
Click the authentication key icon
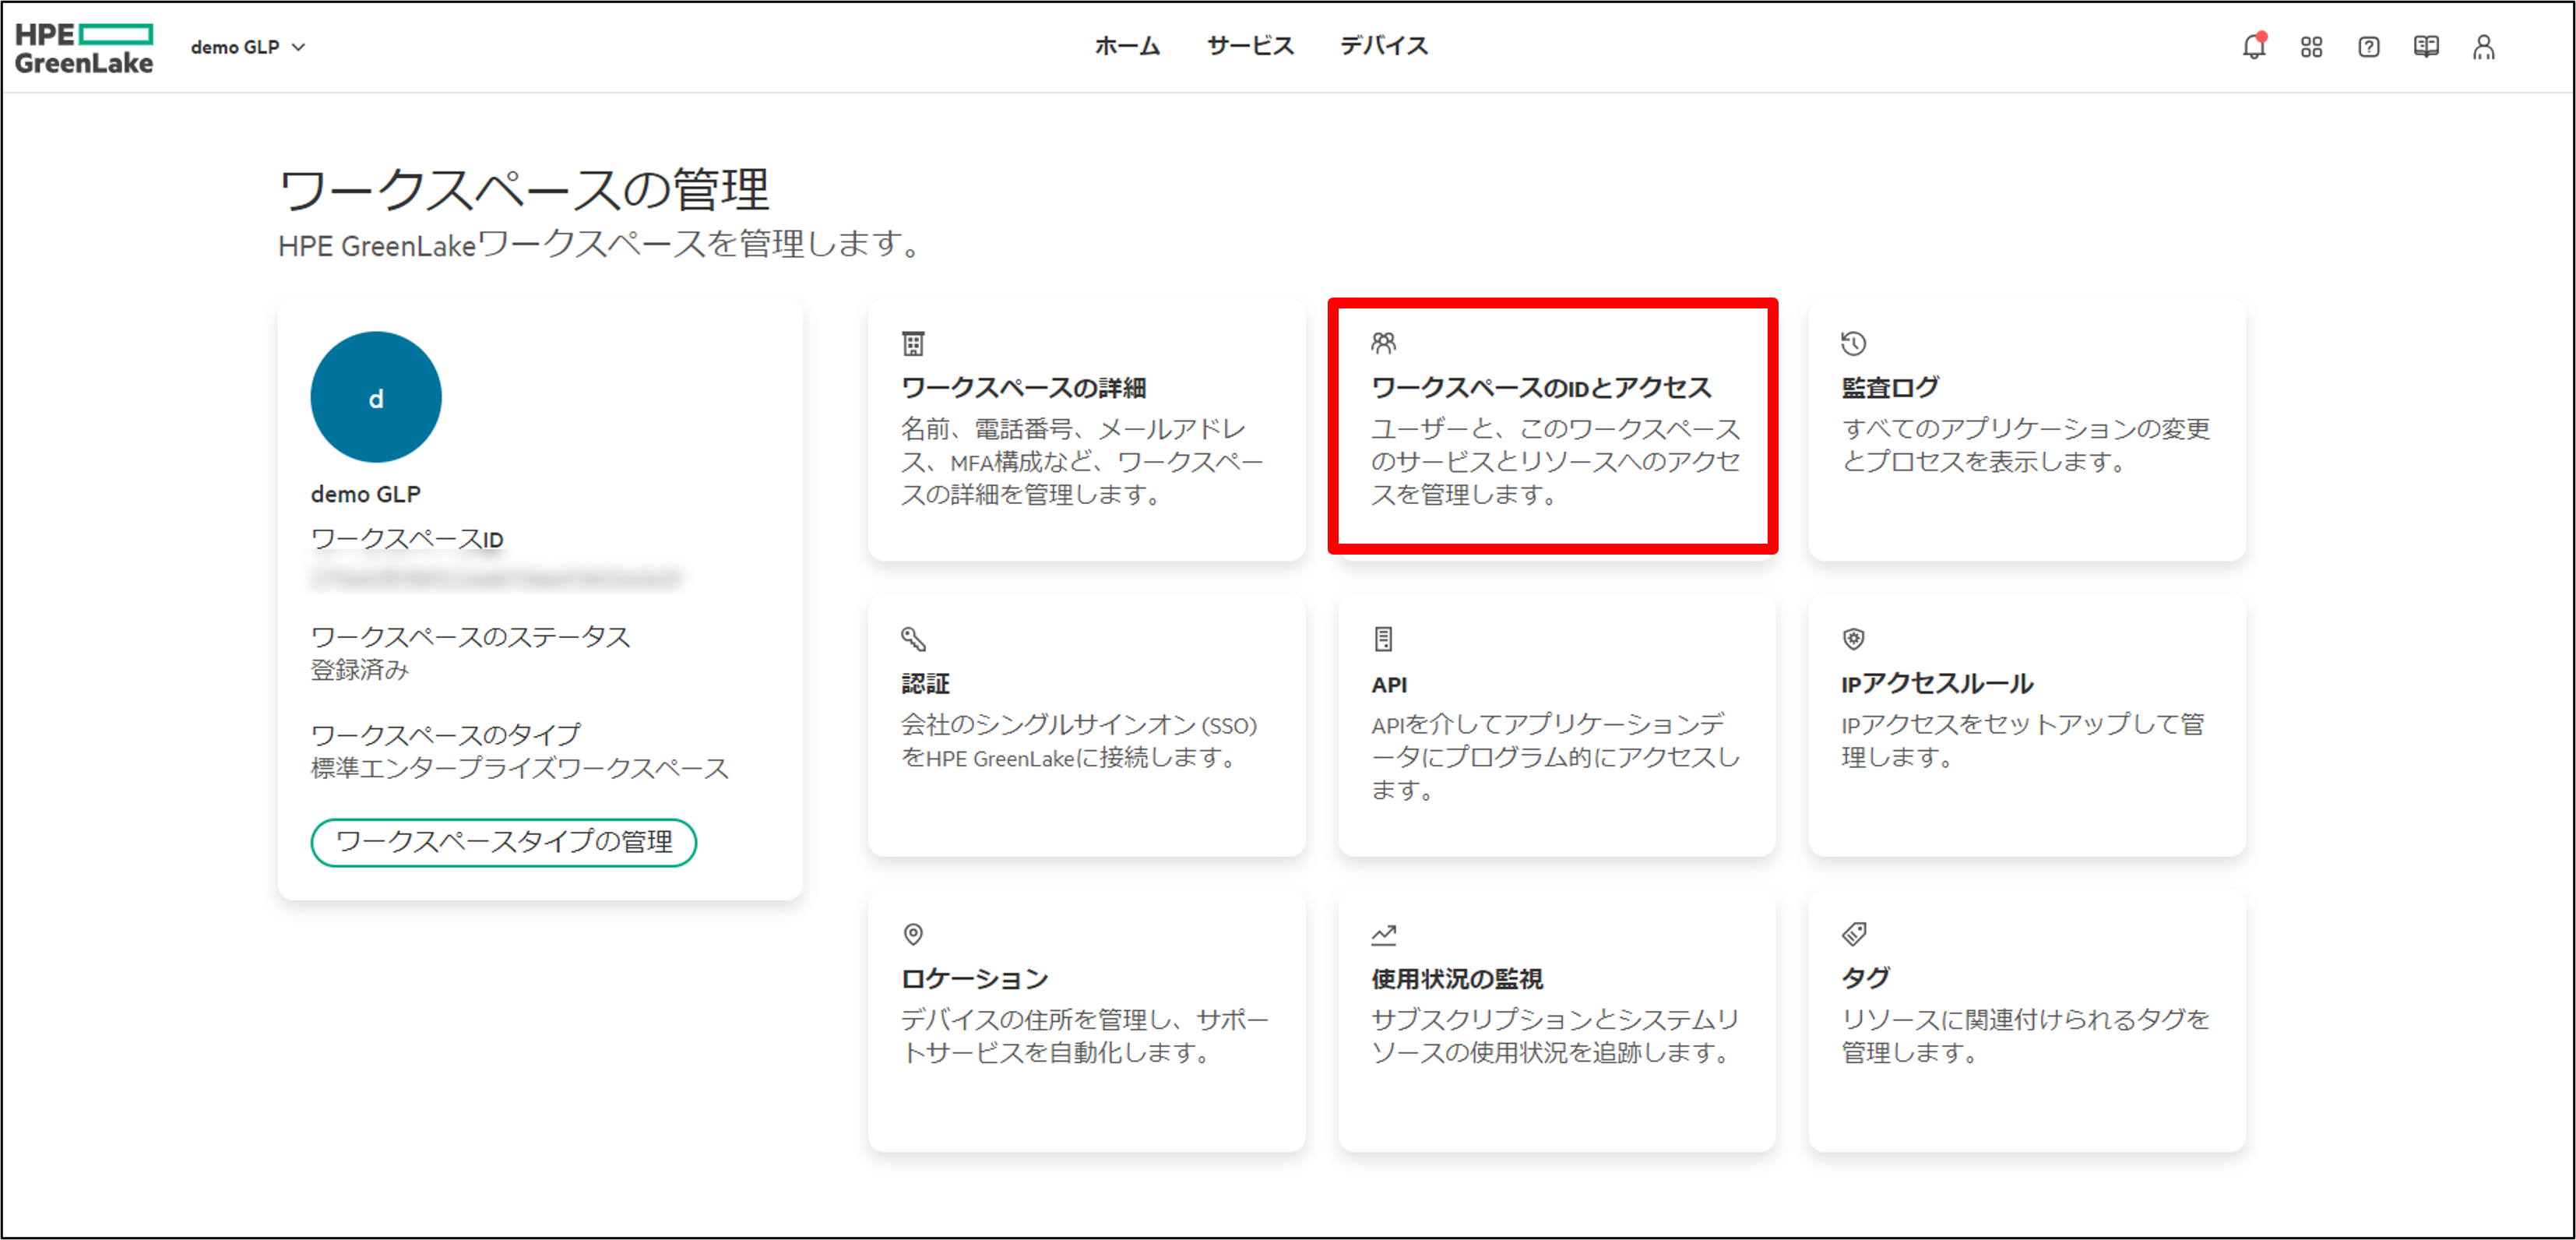(913, 638)
